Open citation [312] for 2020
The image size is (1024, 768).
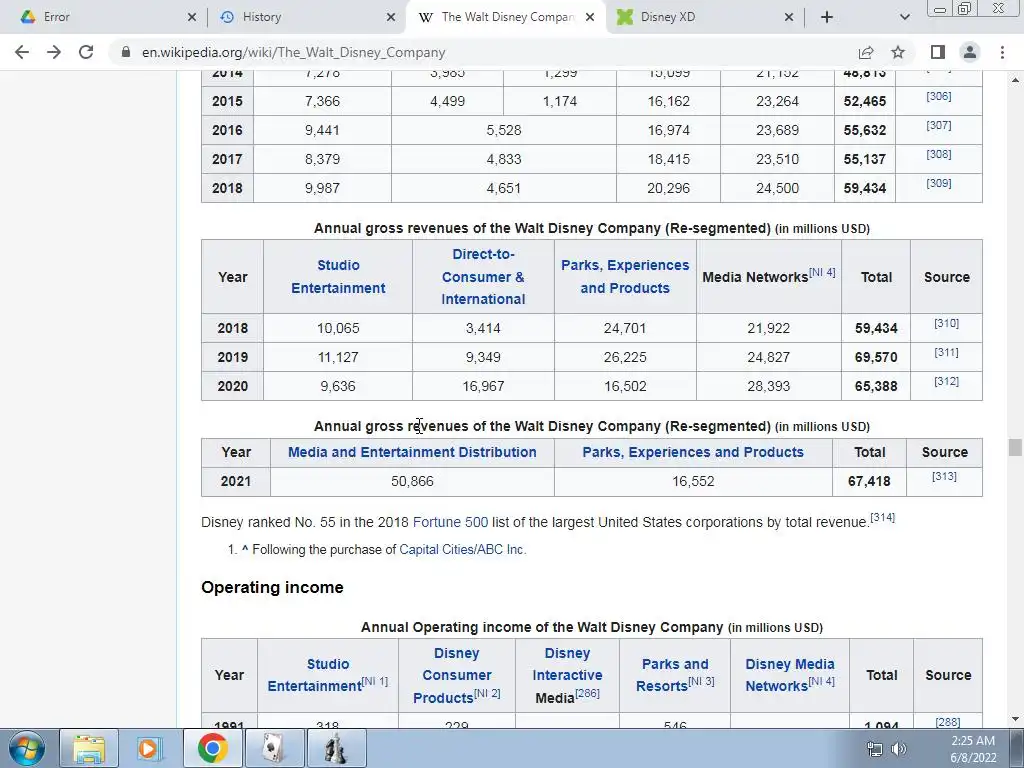(x=946, y=381)
